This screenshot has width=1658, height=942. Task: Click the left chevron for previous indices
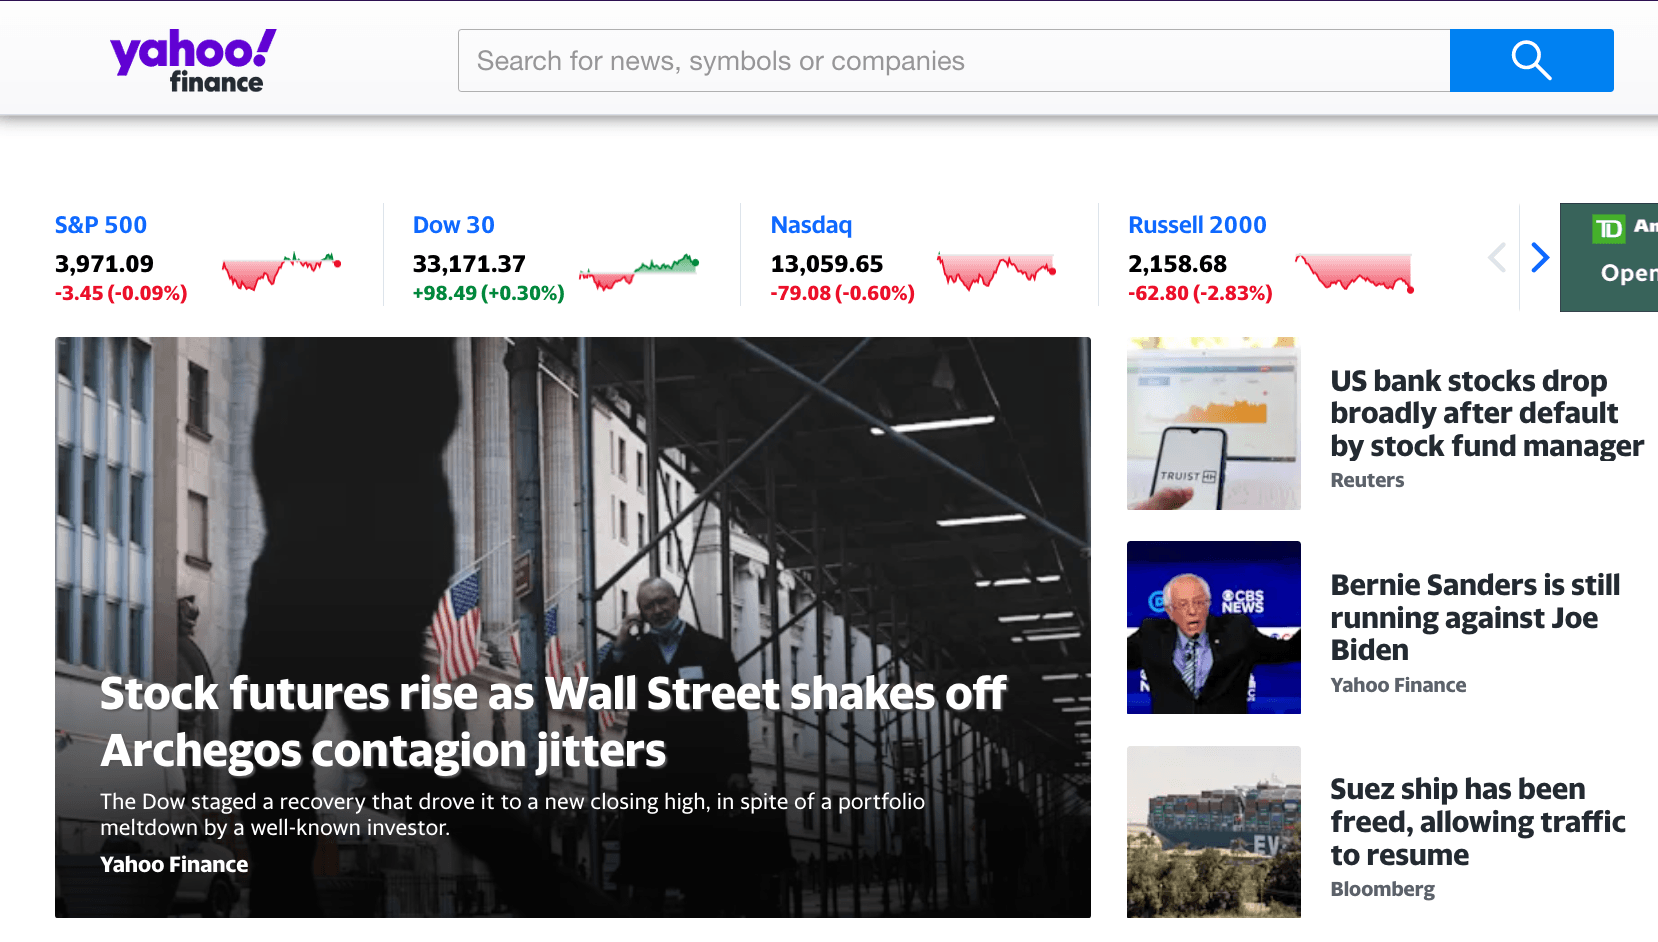coord(1497,258)
